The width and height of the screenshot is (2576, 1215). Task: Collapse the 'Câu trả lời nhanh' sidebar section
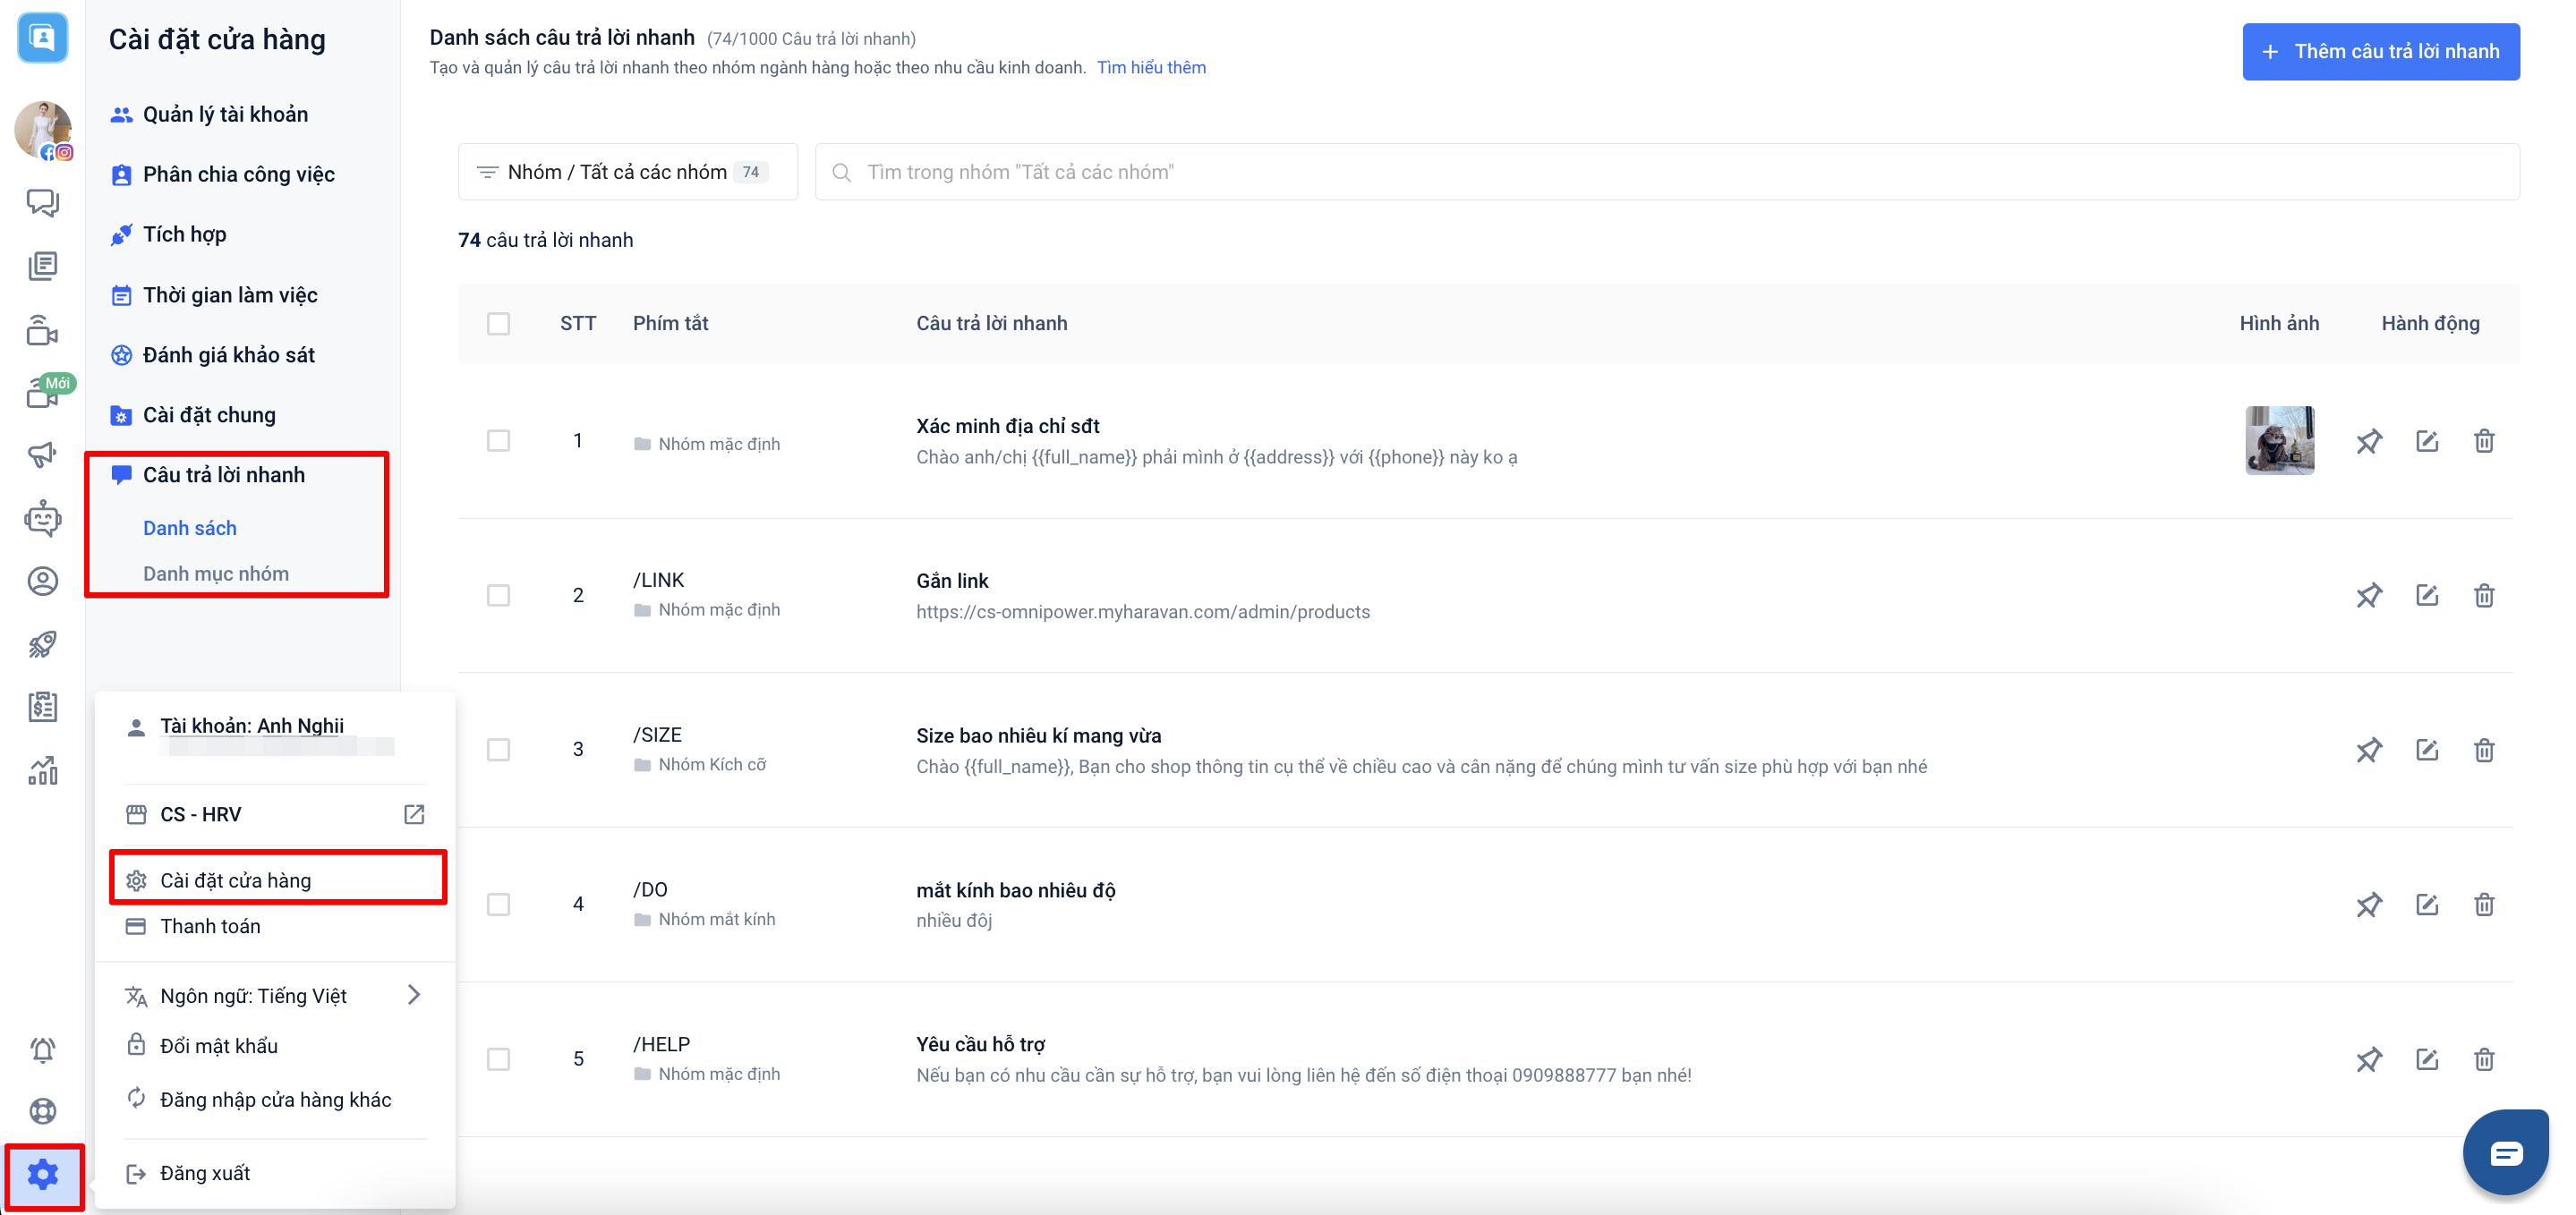tap(223, 475)
